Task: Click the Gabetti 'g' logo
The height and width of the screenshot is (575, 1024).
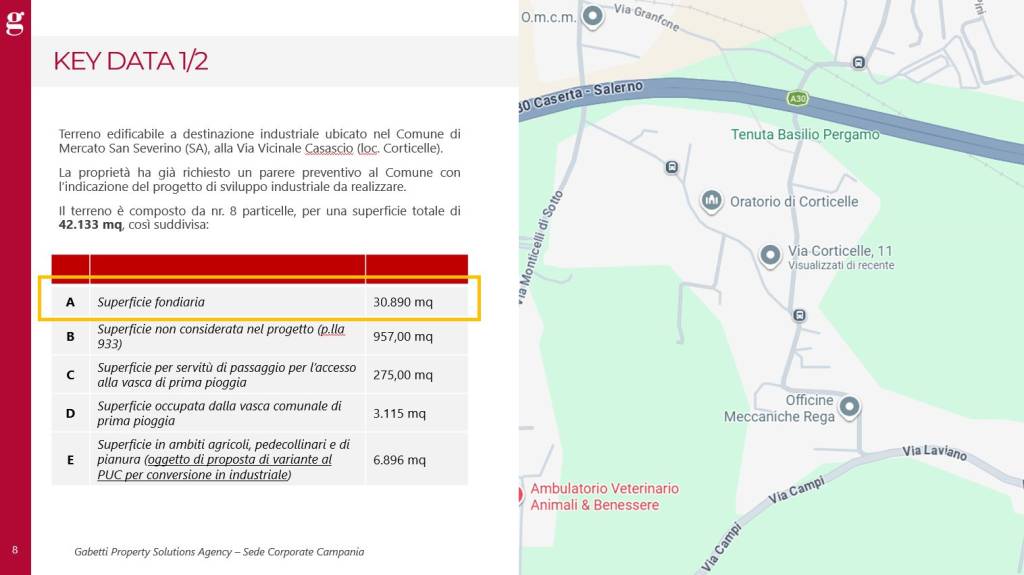Action: (x=15, y=22)
